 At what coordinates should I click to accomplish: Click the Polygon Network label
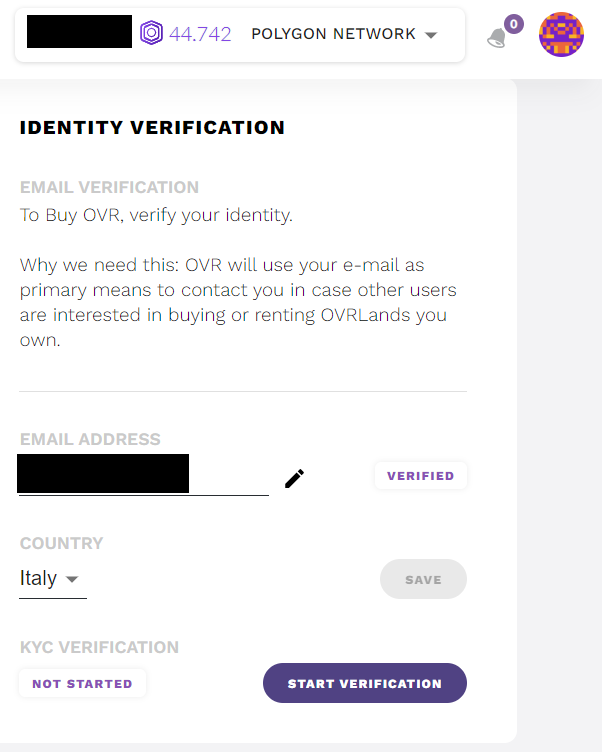(x=333, y=34)
